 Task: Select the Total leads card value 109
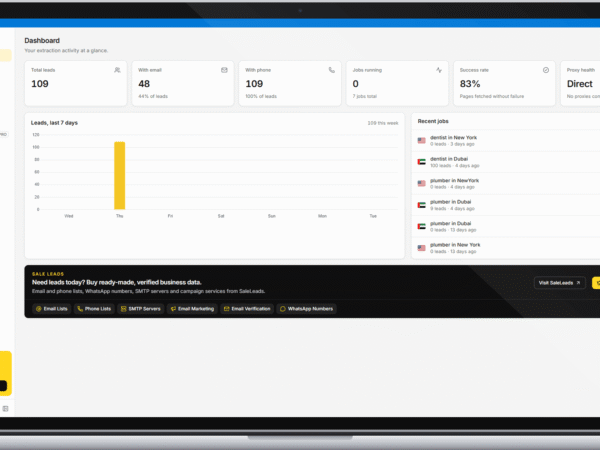click(40, 84)
